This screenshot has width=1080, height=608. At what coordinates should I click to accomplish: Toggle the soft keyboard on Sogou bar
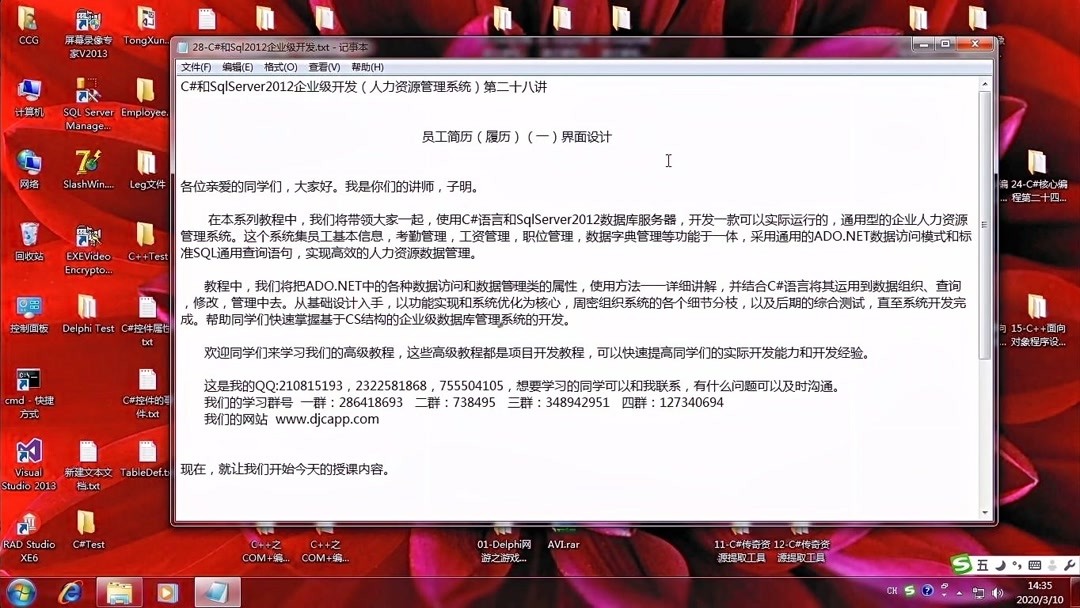click(x=1035, y=564)
